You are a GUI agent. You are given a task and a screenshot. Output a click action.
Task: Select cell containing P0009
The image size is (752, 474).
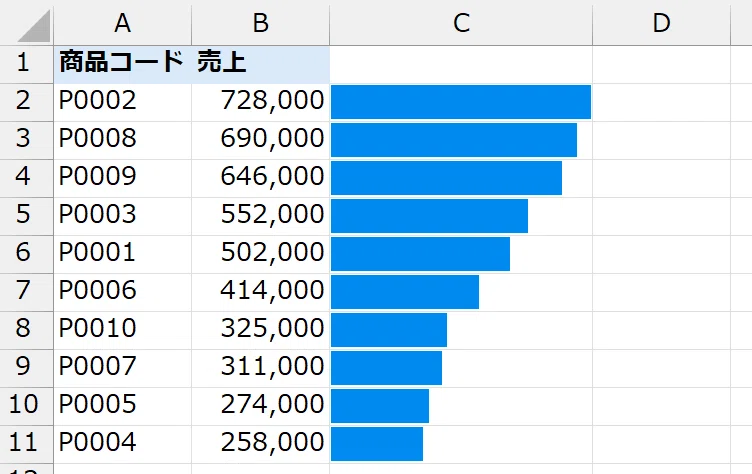123,178
